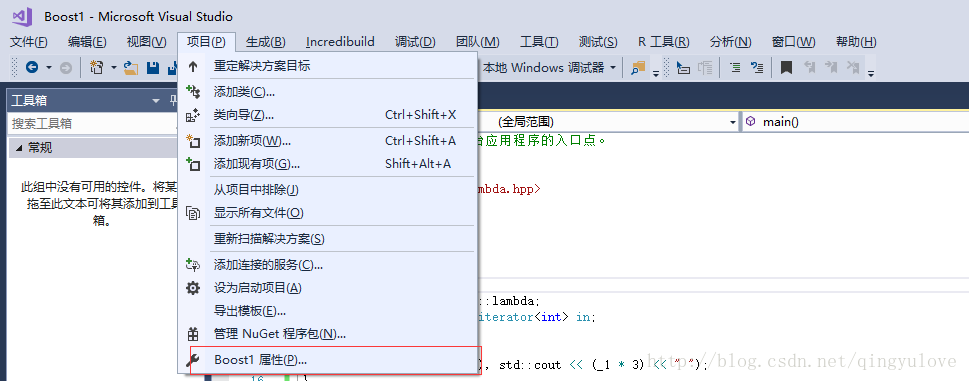This screenshot has width=969, height=381.
Task: Click the Navigate Backward arrow icon
Action: (32, 67)
